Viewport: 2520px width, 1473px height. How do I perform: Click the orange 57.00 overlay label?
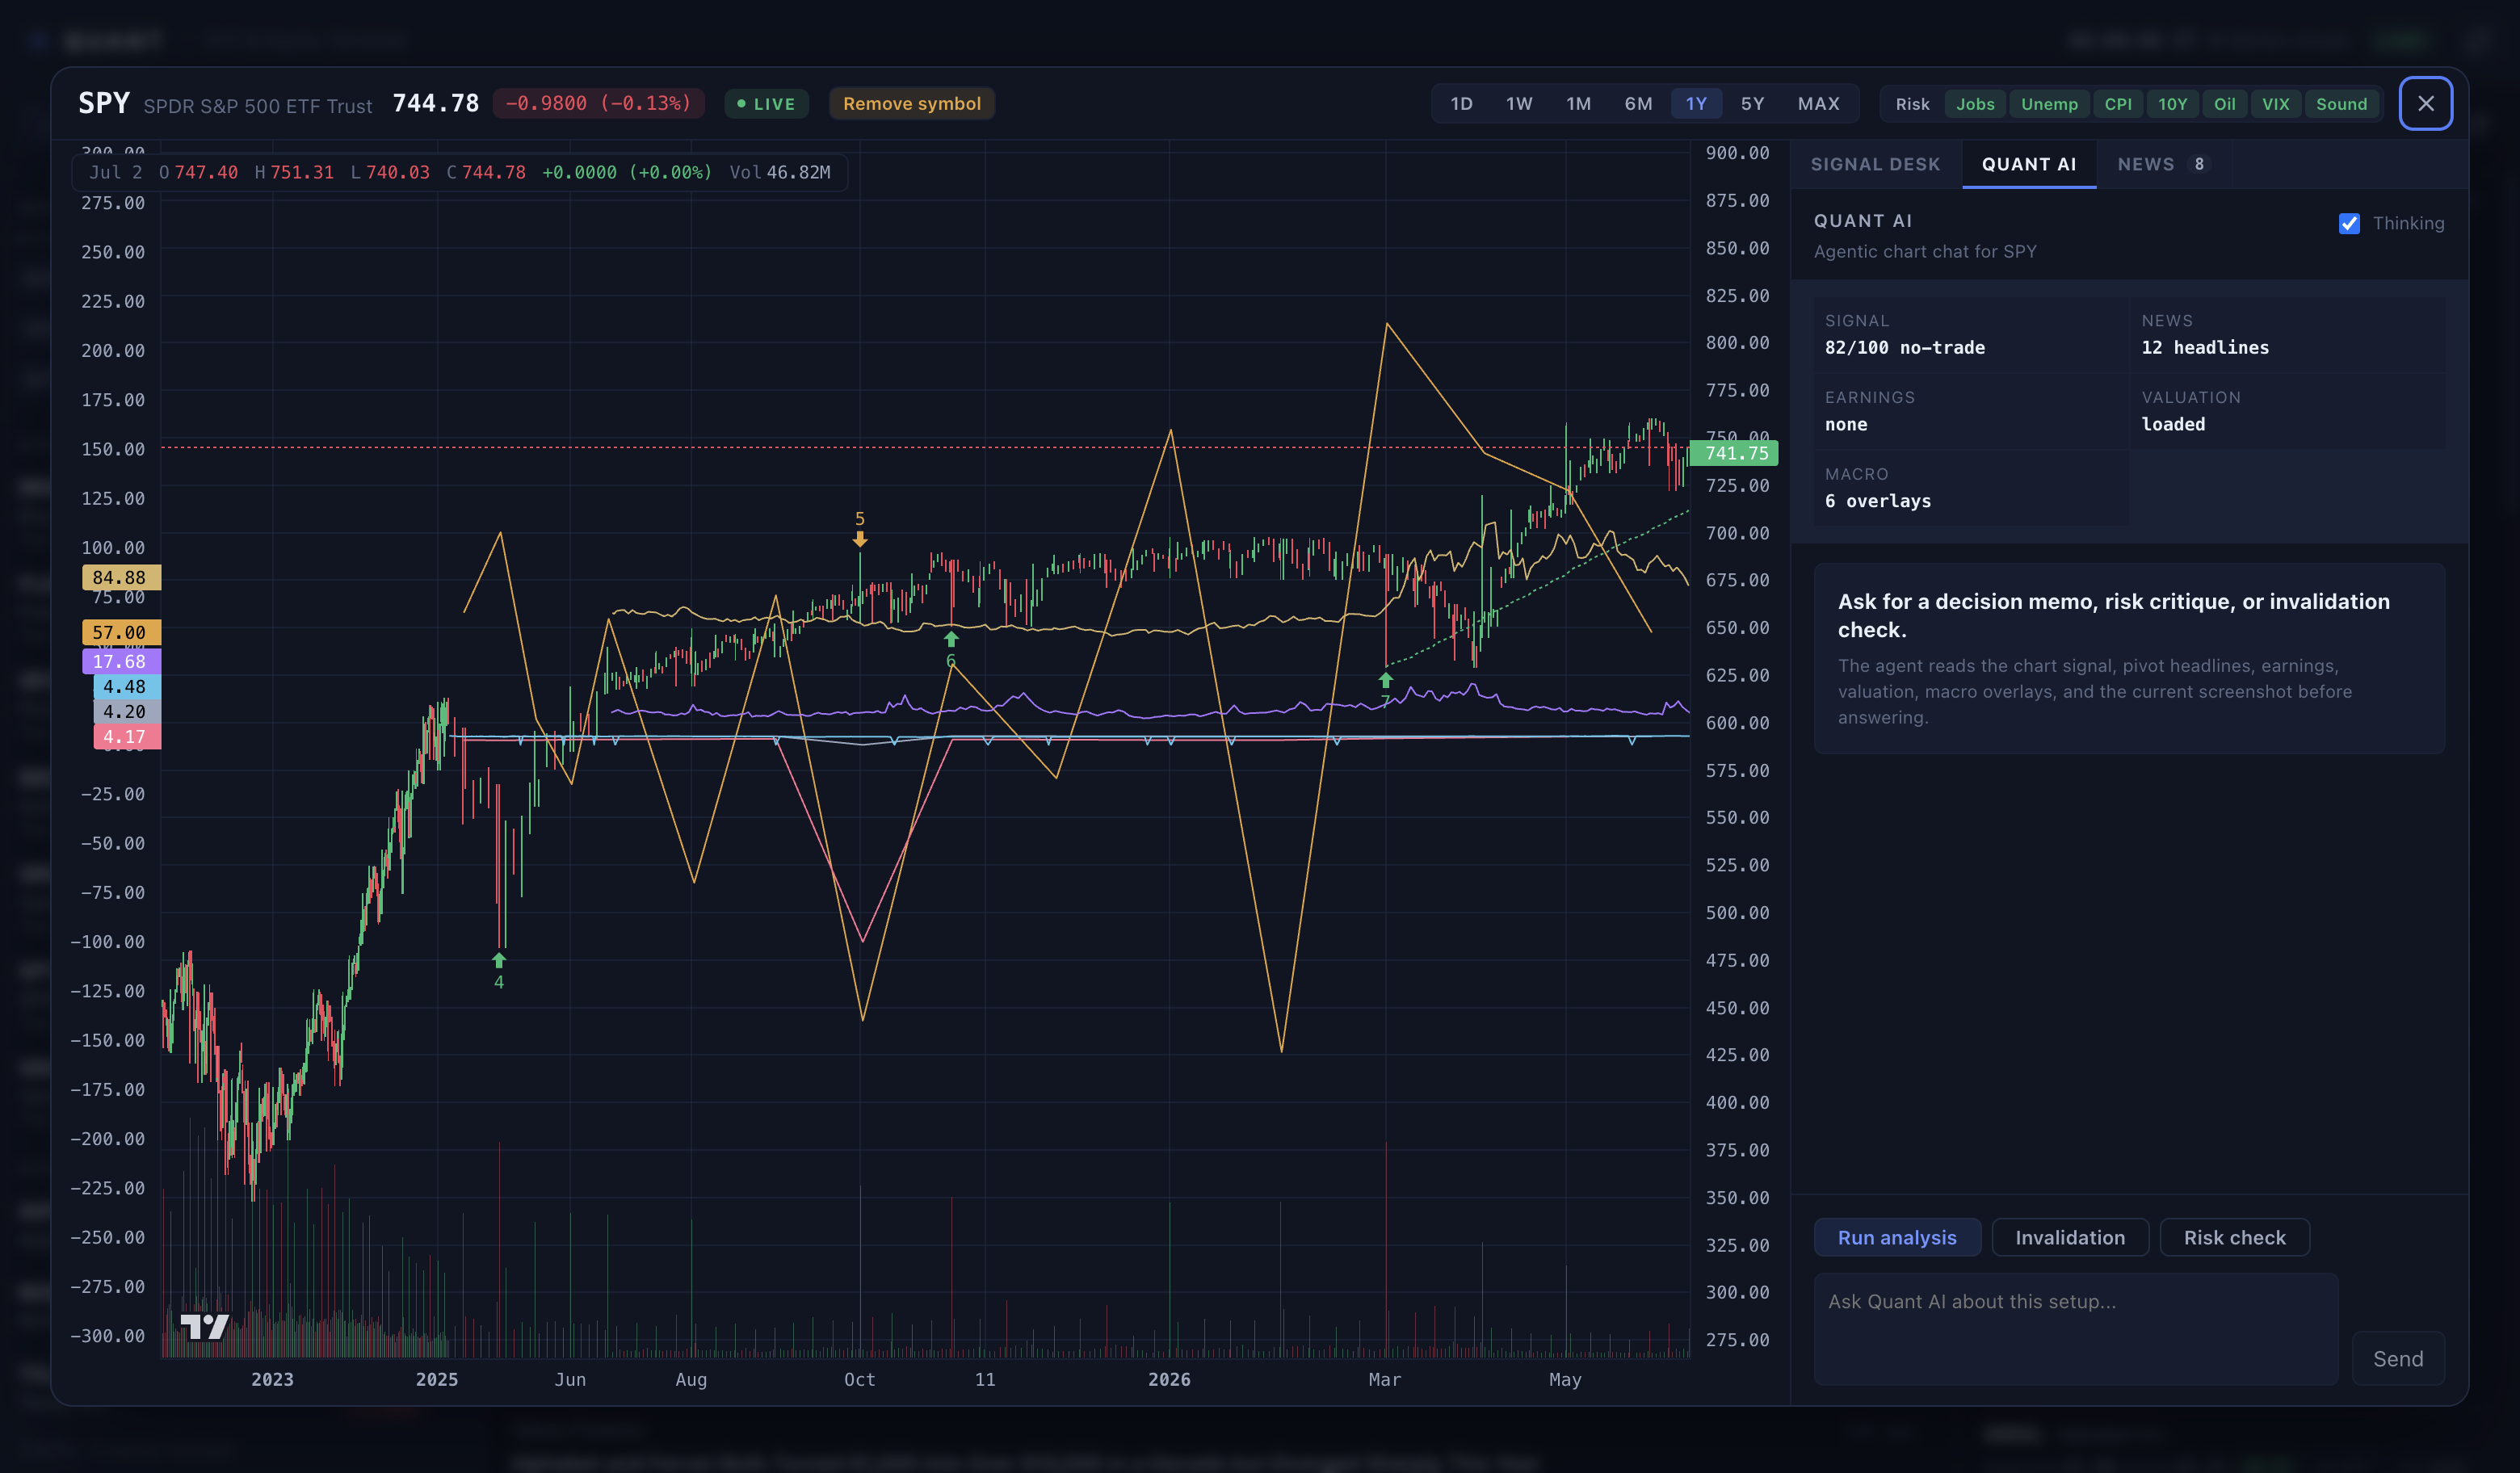[121, 632]
